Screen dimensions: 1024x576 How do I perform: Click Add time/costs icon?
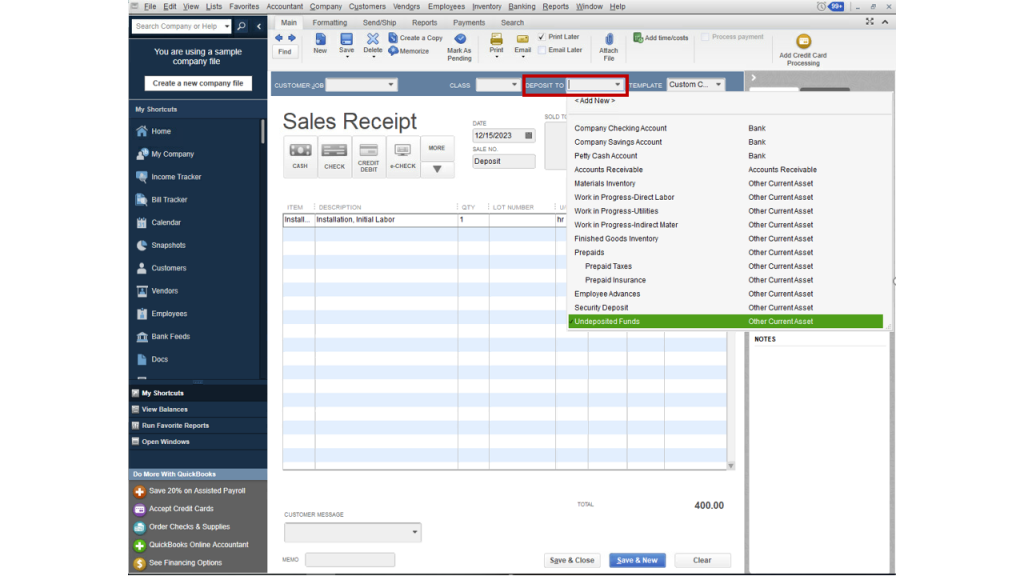(638, 38)
